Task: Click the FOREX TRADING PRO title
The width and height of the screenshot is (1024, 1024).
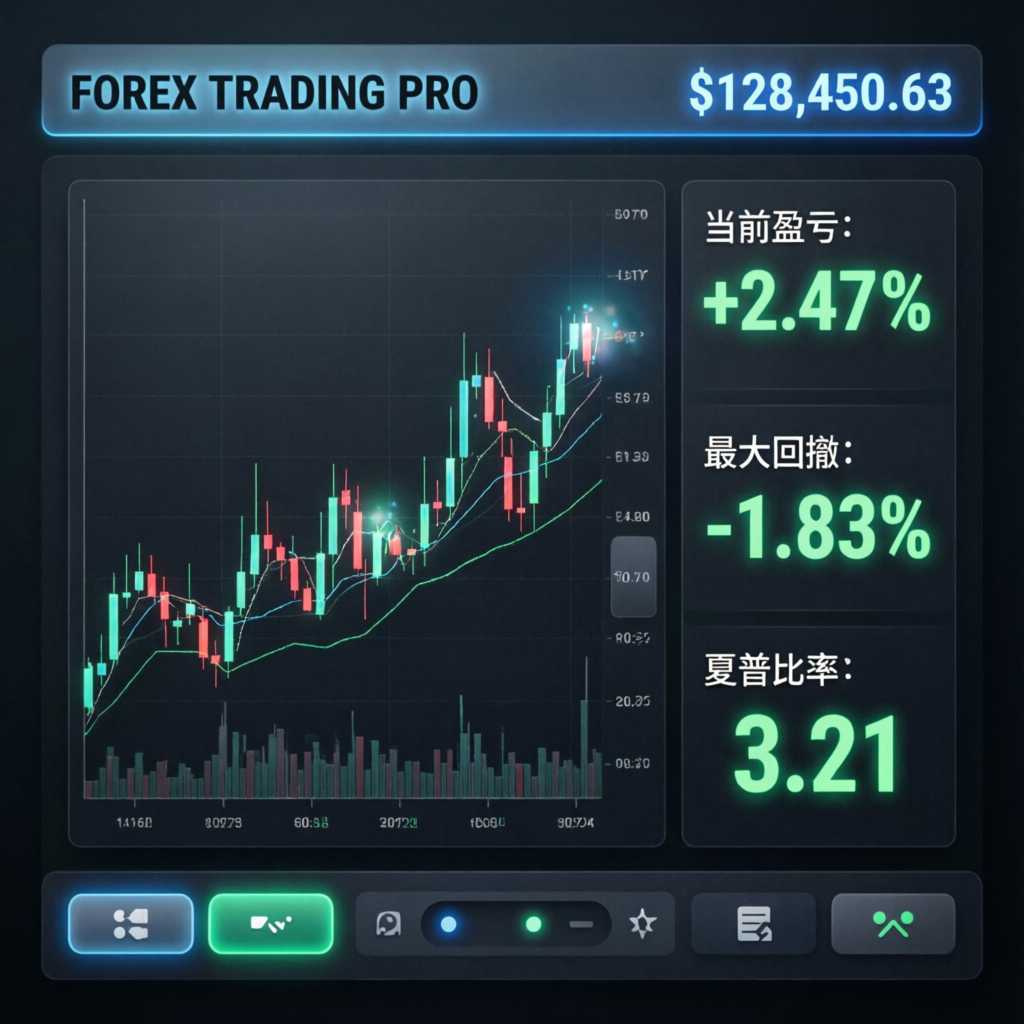Action: 274,92
